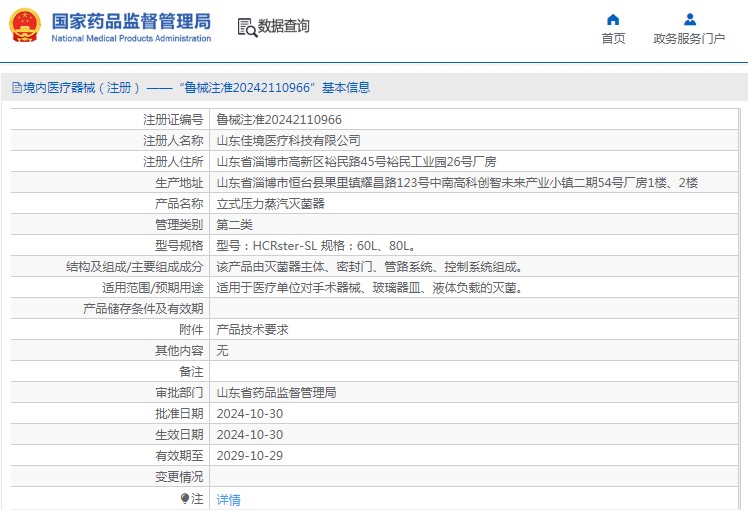Click approving department 山东省药品监督管理局

click(x=276, y=392)
